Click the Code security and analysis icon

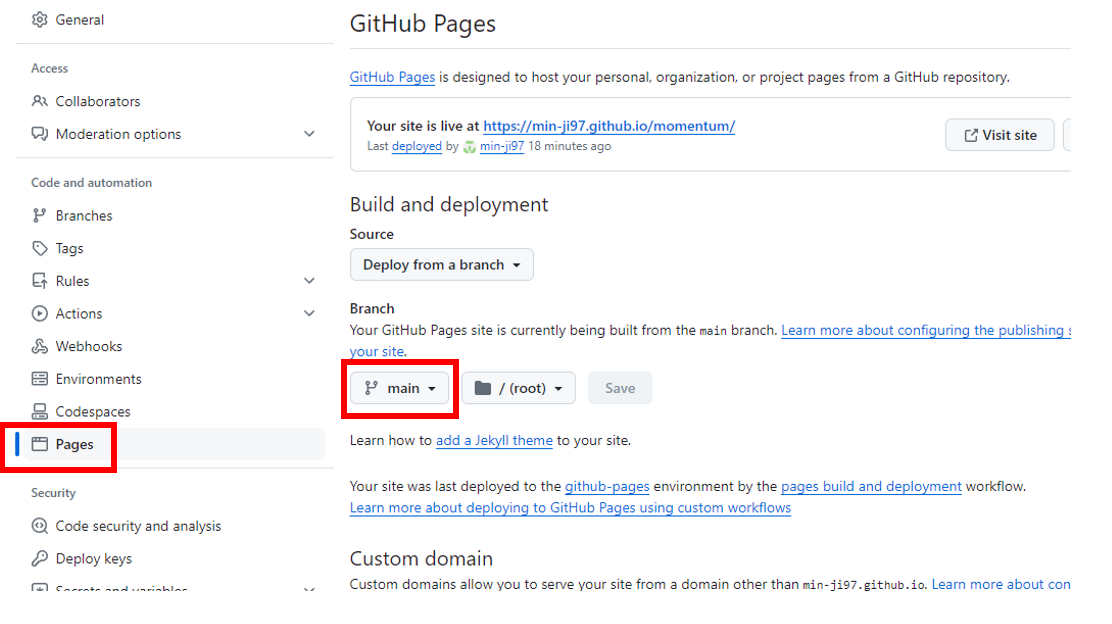(40, 526)
